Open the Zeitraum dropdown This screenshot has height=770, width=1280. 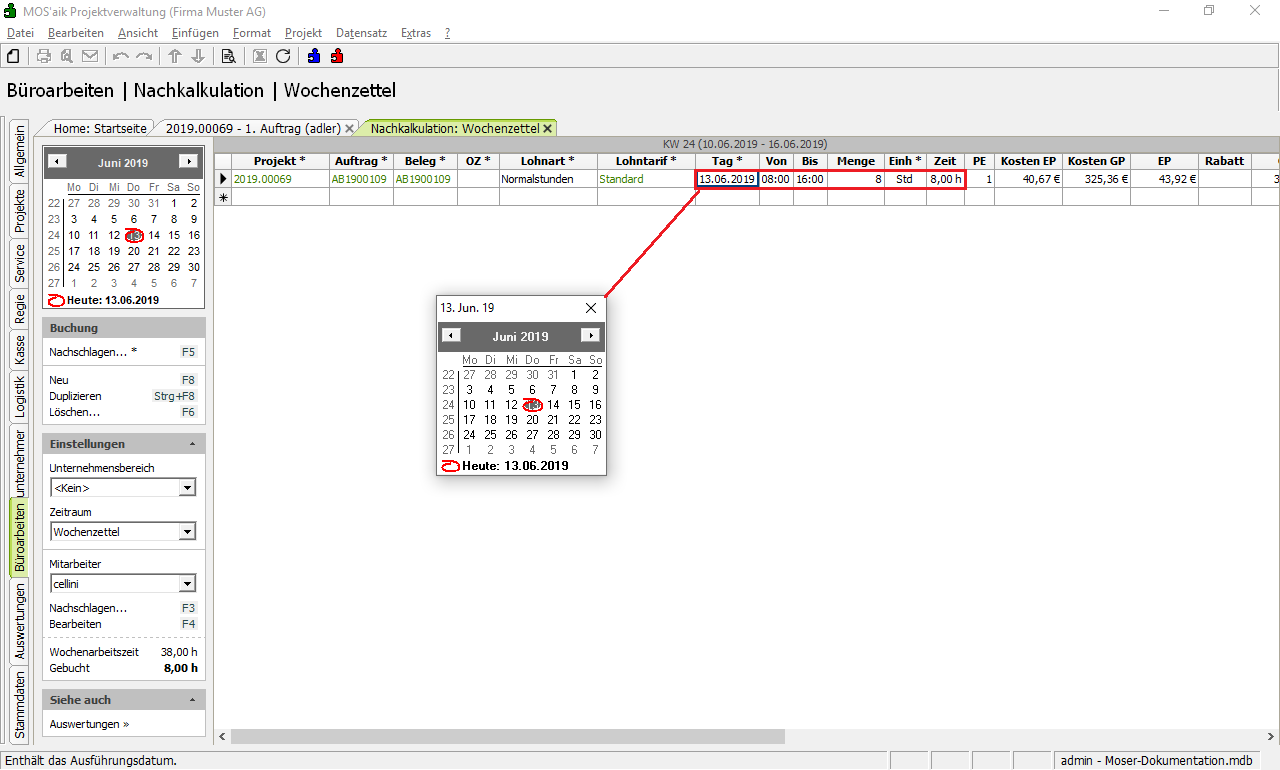pos(187,532)
